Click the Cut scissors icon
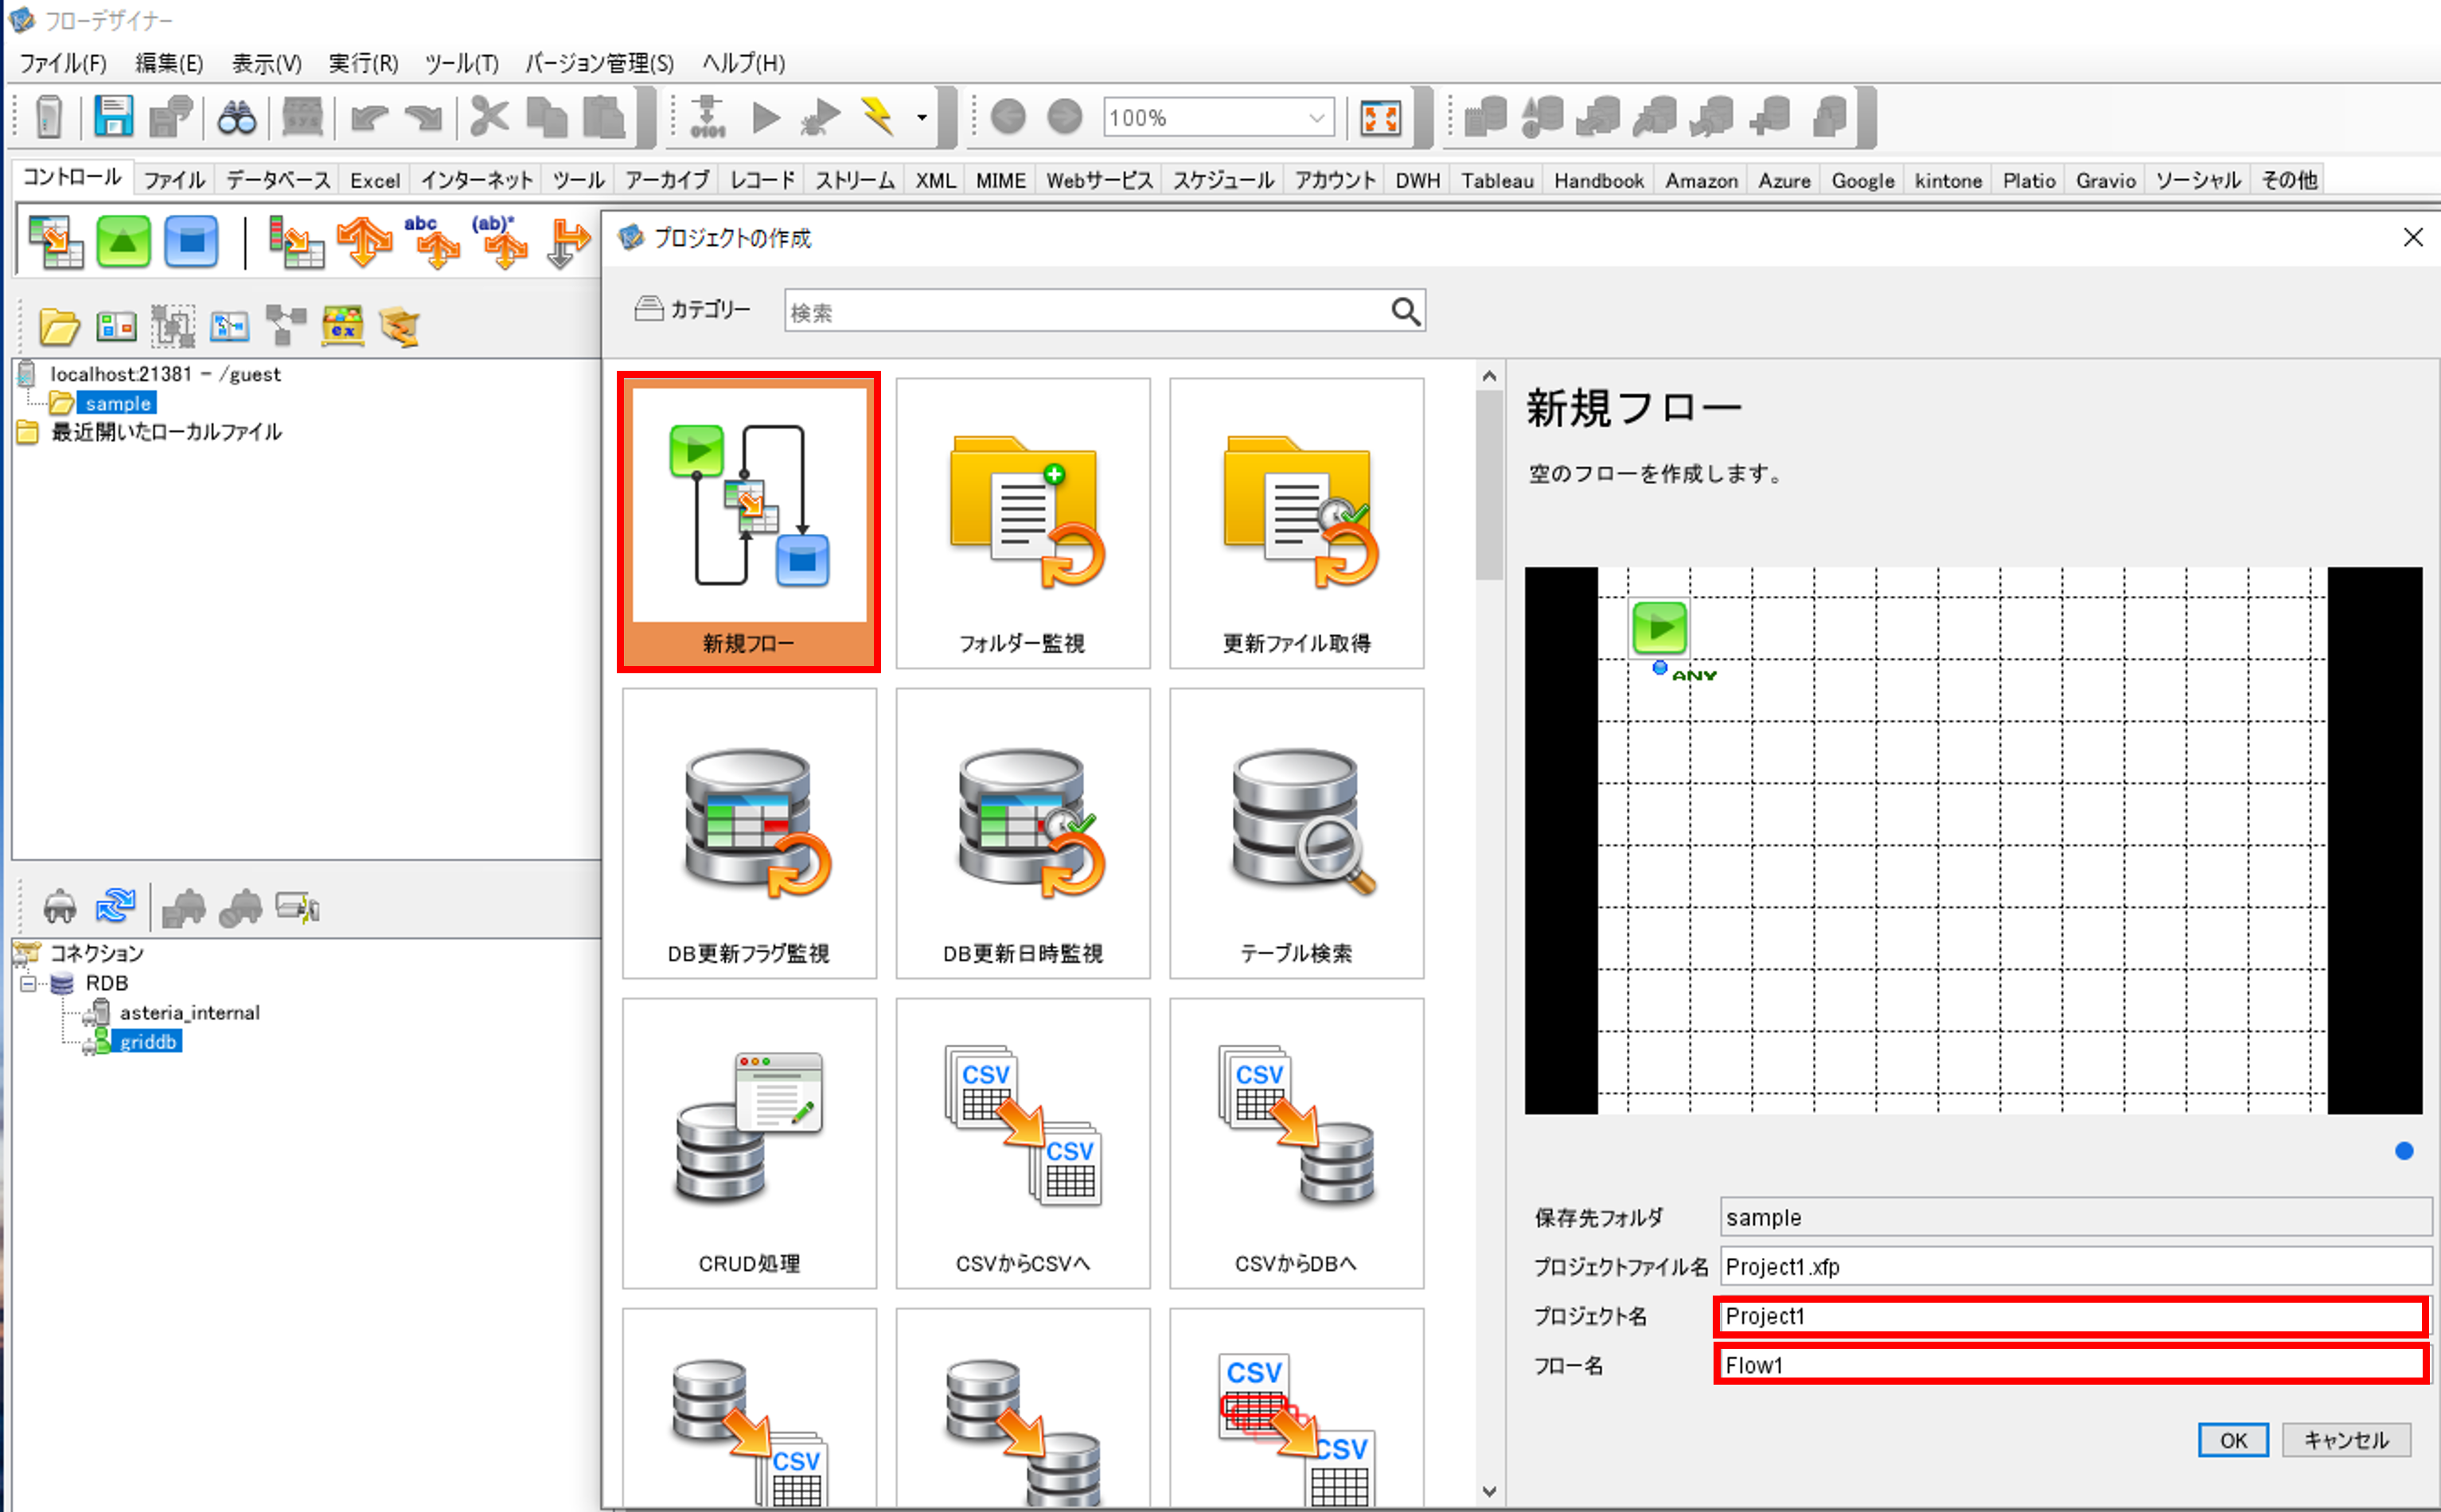This screenshot has height=1512, width=2441. coord(489,117)
